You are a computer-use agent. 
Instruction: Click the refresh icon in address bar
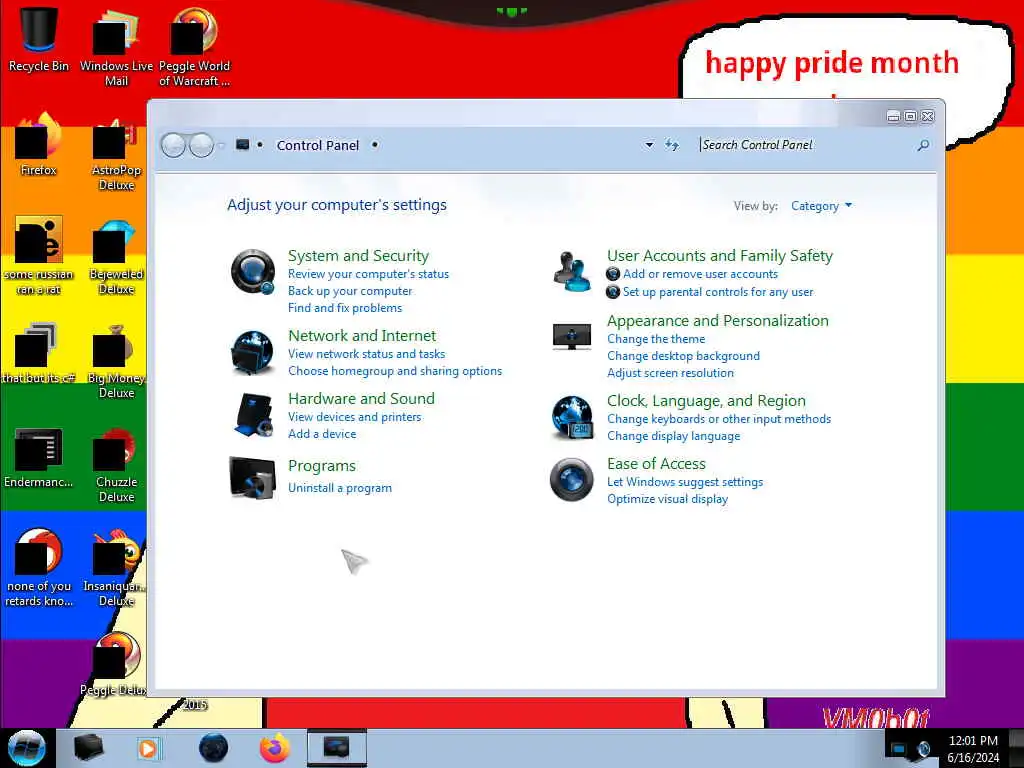pyautogui.click(x=671, y=145)
